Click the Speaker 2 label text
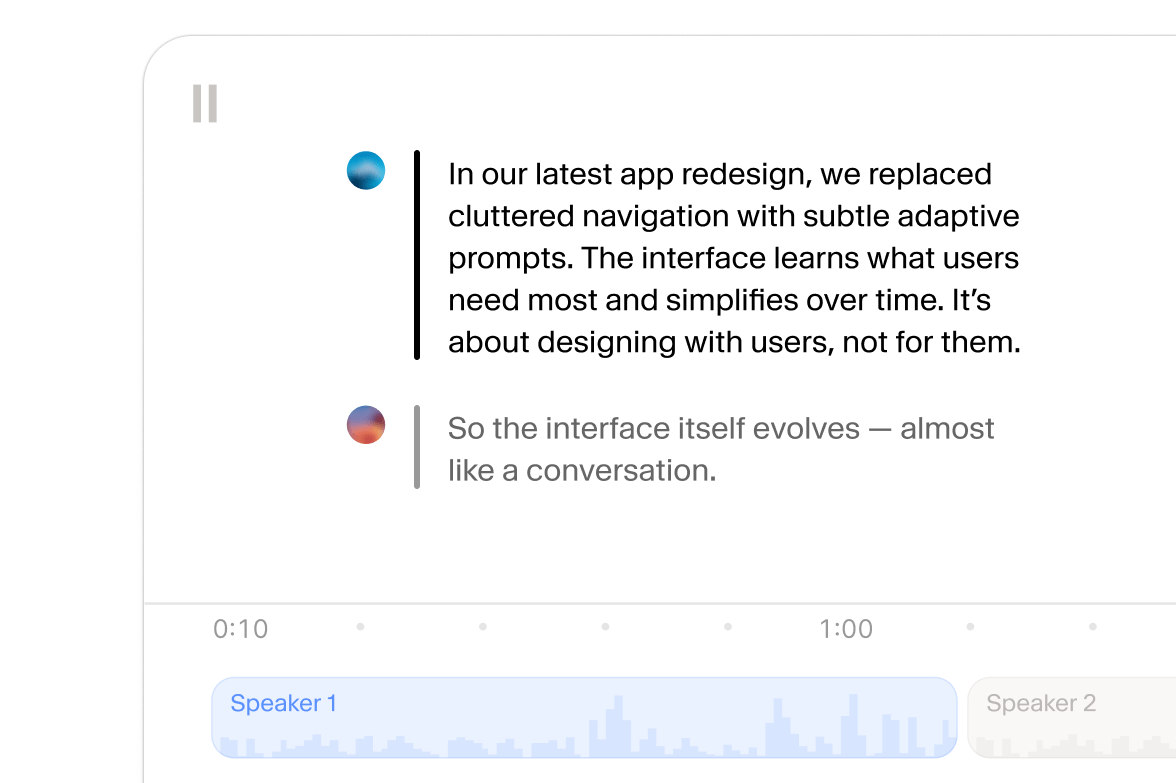 coord(1041,703)
